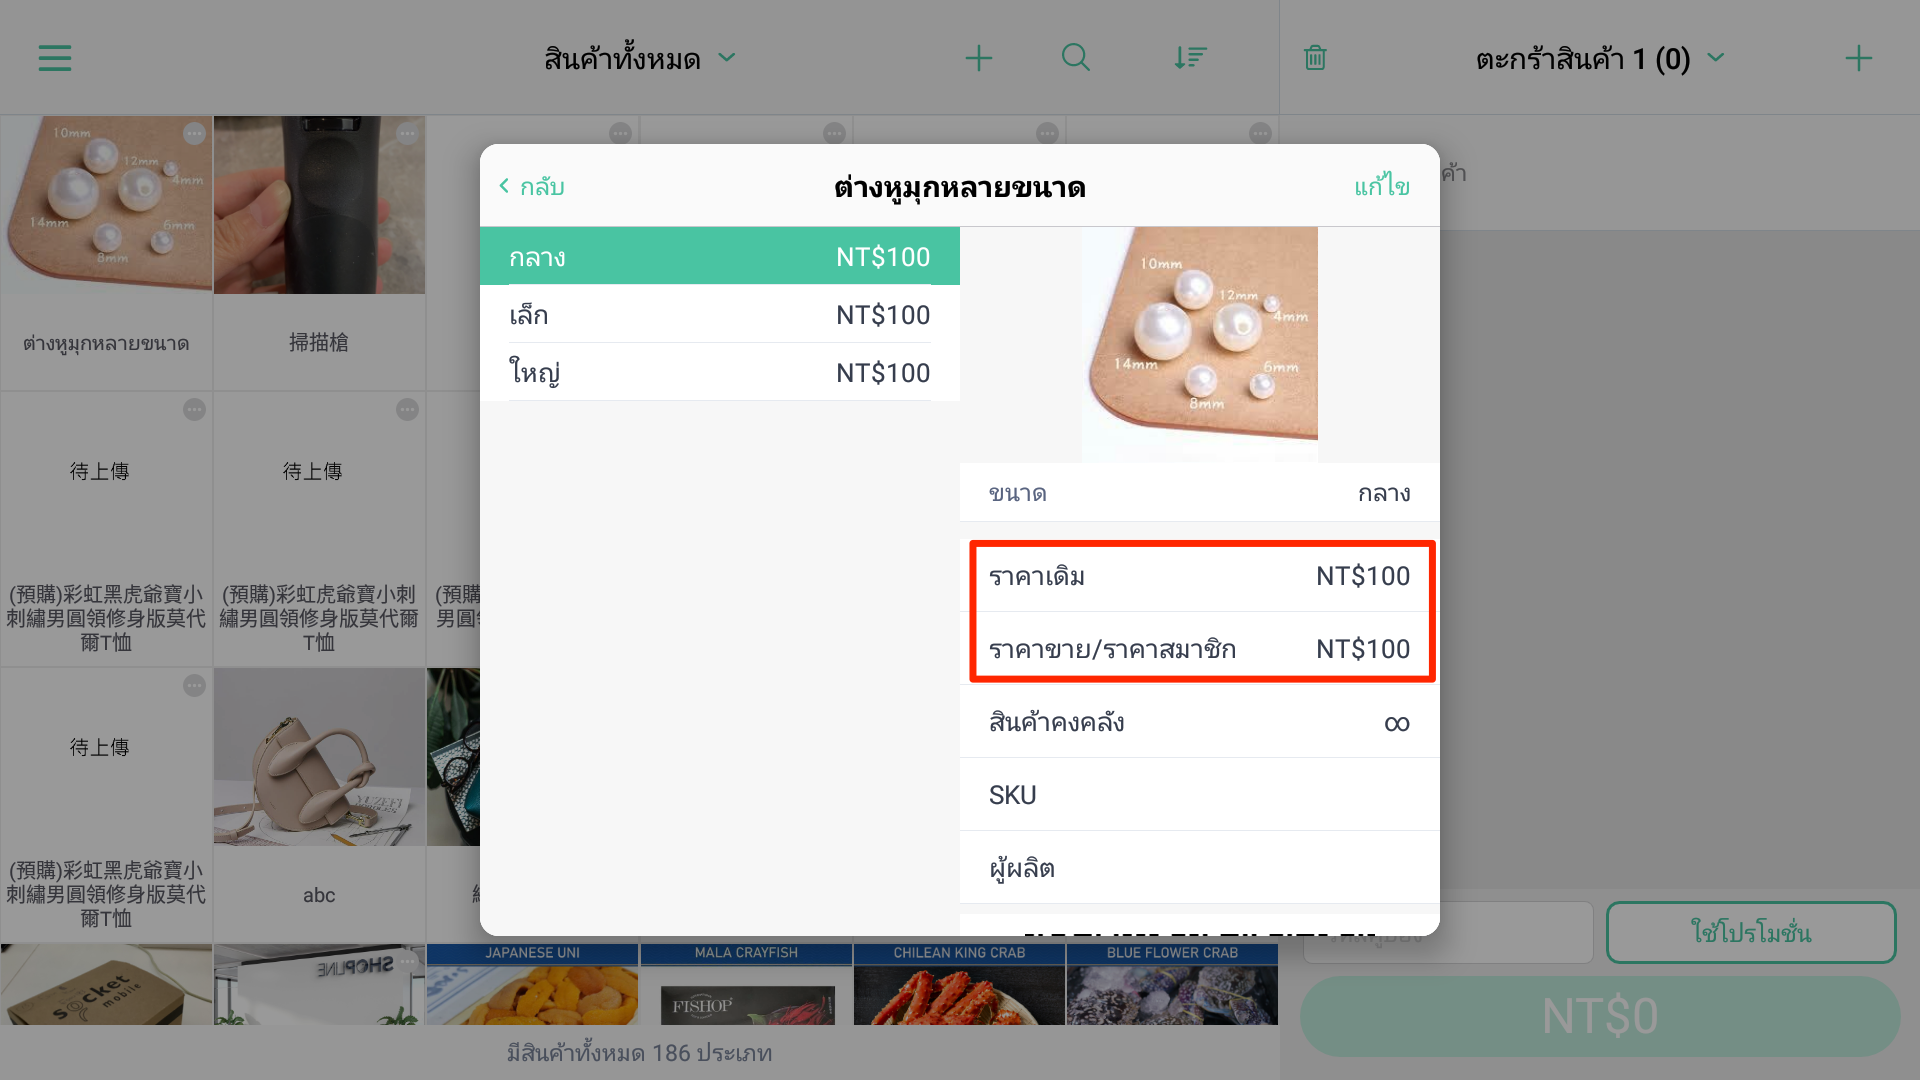Viewport: 1920px width, 1080px height.
Task: Add a new cart with plus icon
Action: click(x=1858, y=58)
